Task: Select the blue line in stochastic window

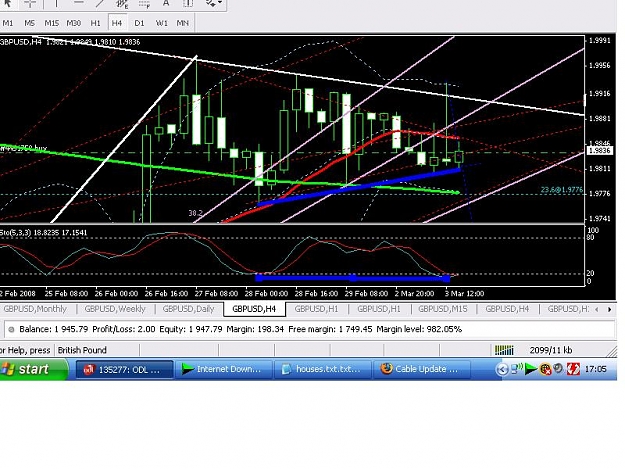Action: click(x=352, y=278)
